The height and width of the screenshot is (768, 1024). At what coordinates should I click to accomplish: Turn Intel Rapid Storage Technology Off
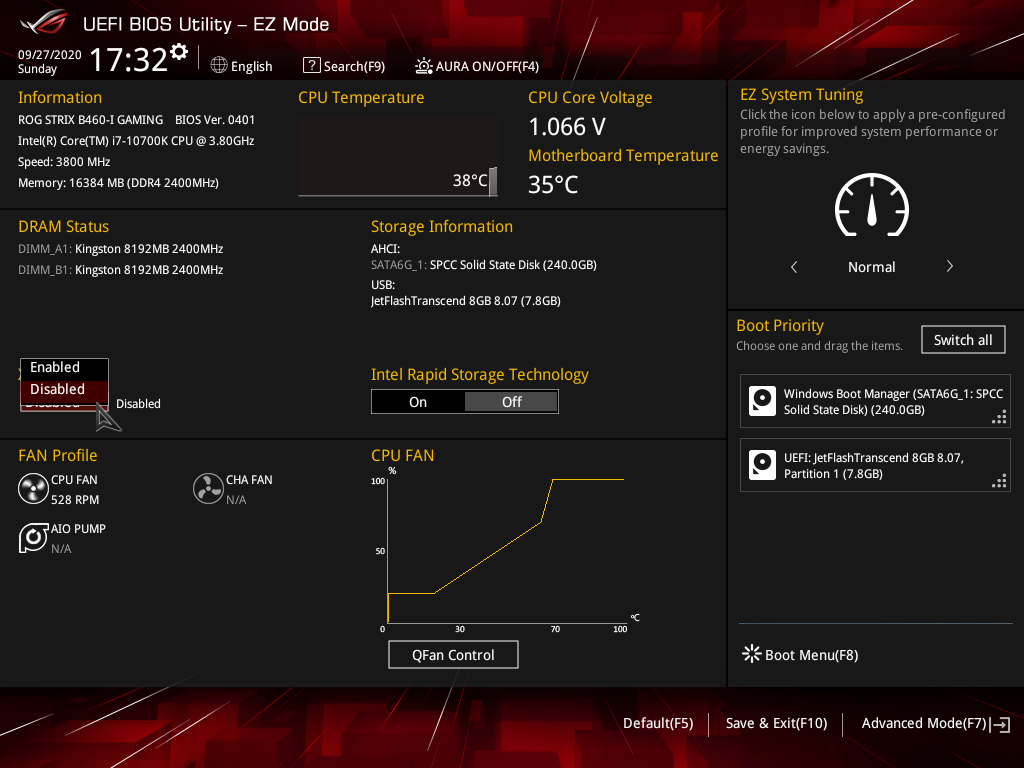(511, 402)
